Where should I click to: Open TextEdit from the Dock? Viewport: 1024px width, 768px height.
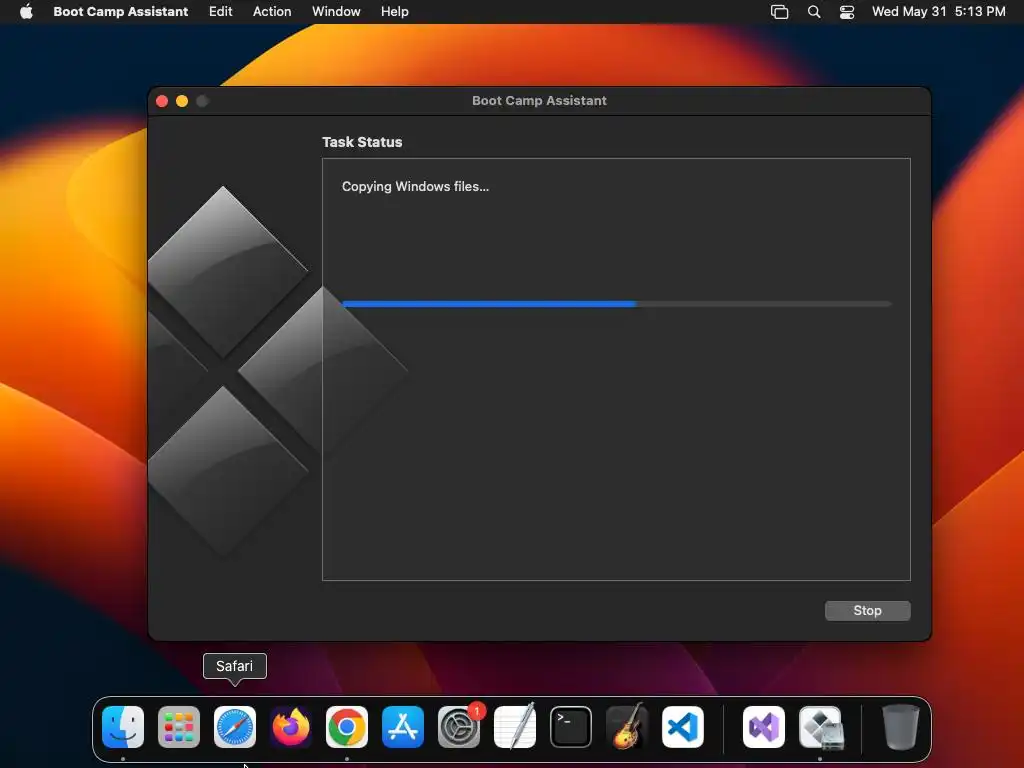point(515,727)
